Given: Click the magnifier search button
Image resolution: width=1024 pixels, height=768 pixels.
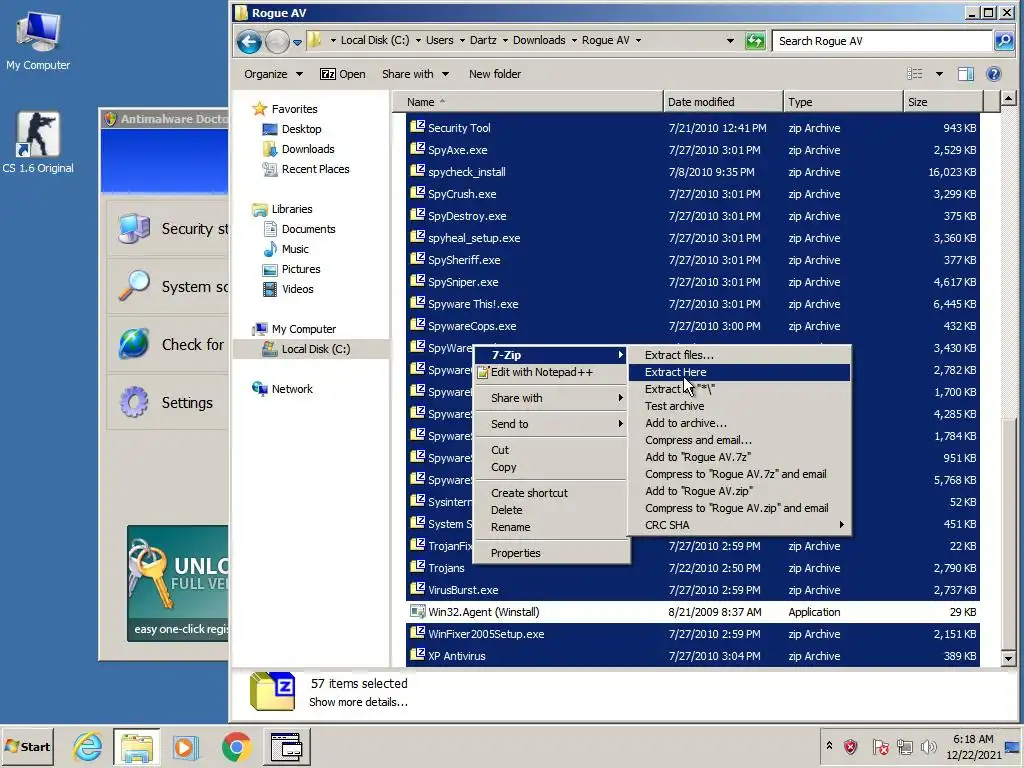Looking at the screenshot, I should tap(1003, 41).
